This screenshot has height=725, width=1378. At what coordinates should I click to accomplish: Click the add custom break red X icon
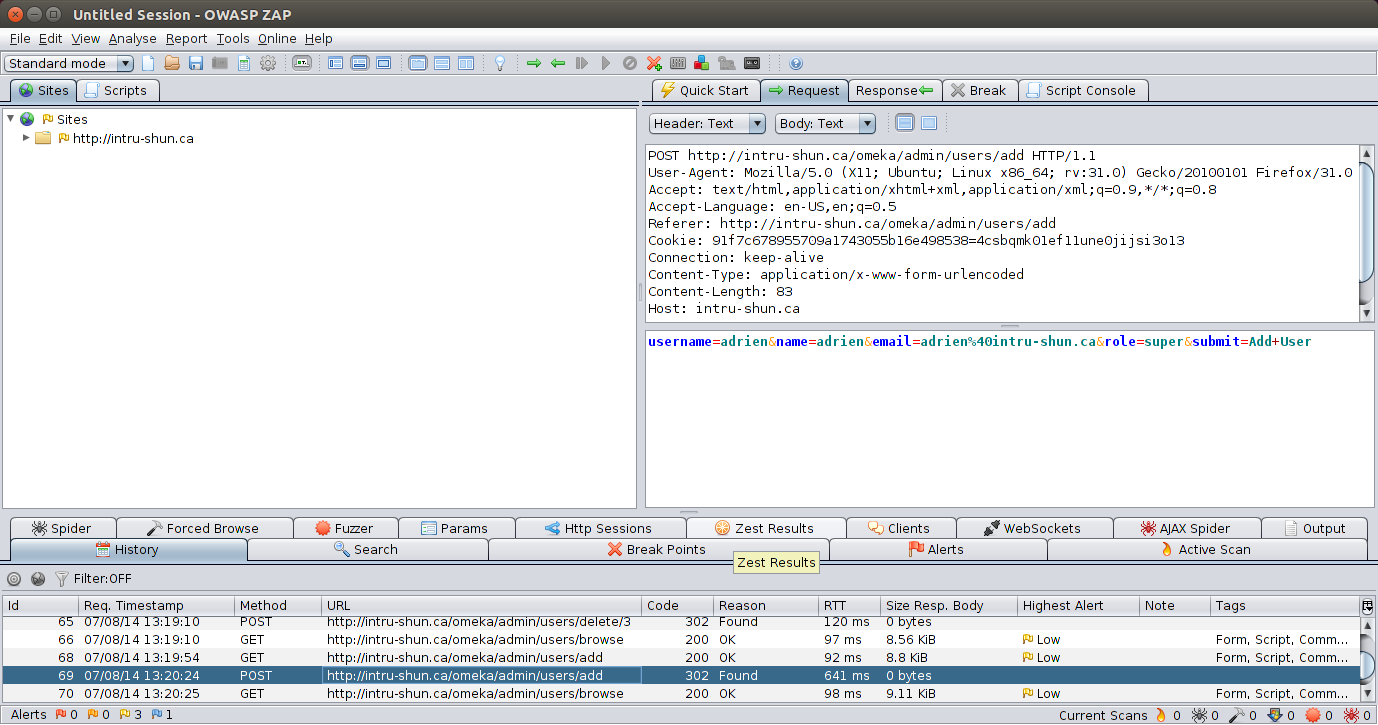click(653, 63)
